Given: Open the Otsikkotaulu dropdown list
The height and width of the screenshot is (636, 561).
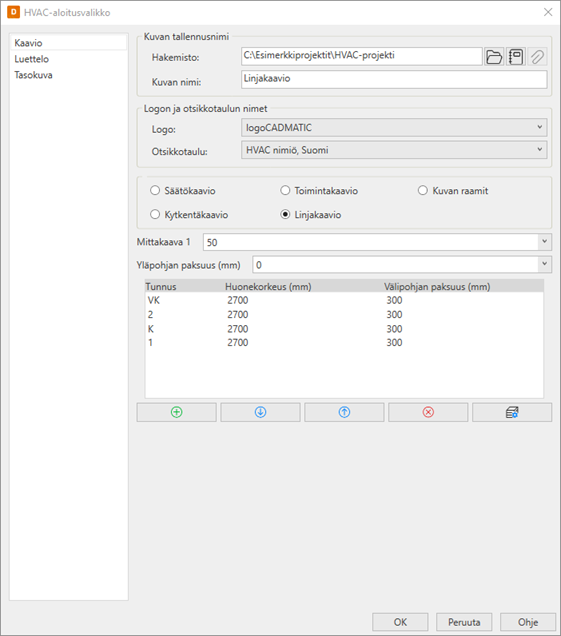Looking at the screenshot, I should 394,150.
